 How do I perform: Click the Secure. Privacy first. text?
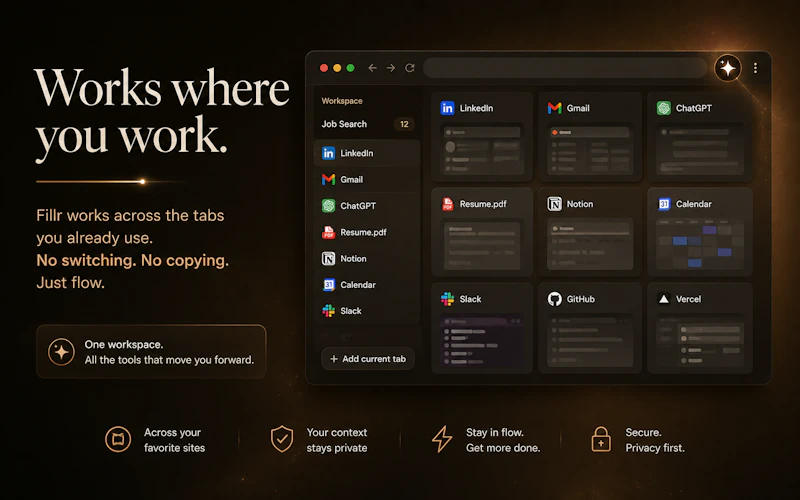655,440
